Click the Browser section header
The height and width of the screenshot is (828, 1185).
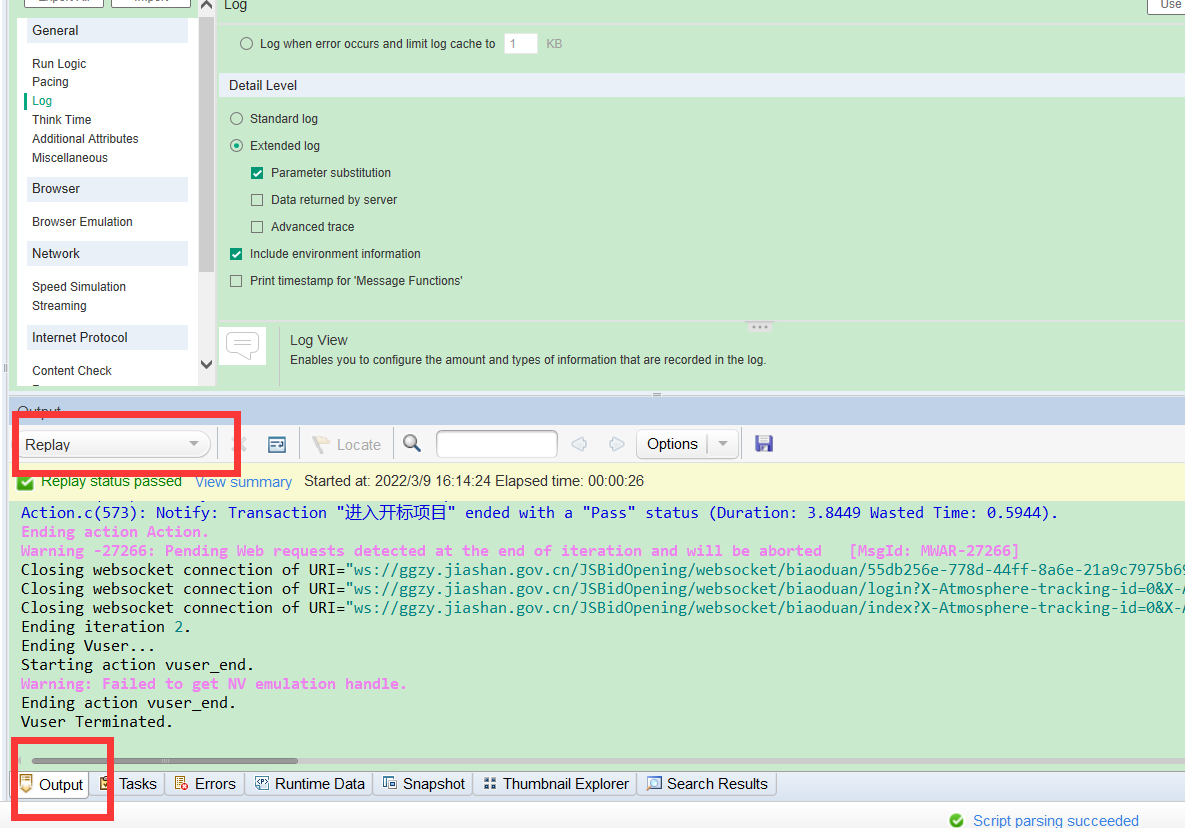107,189
